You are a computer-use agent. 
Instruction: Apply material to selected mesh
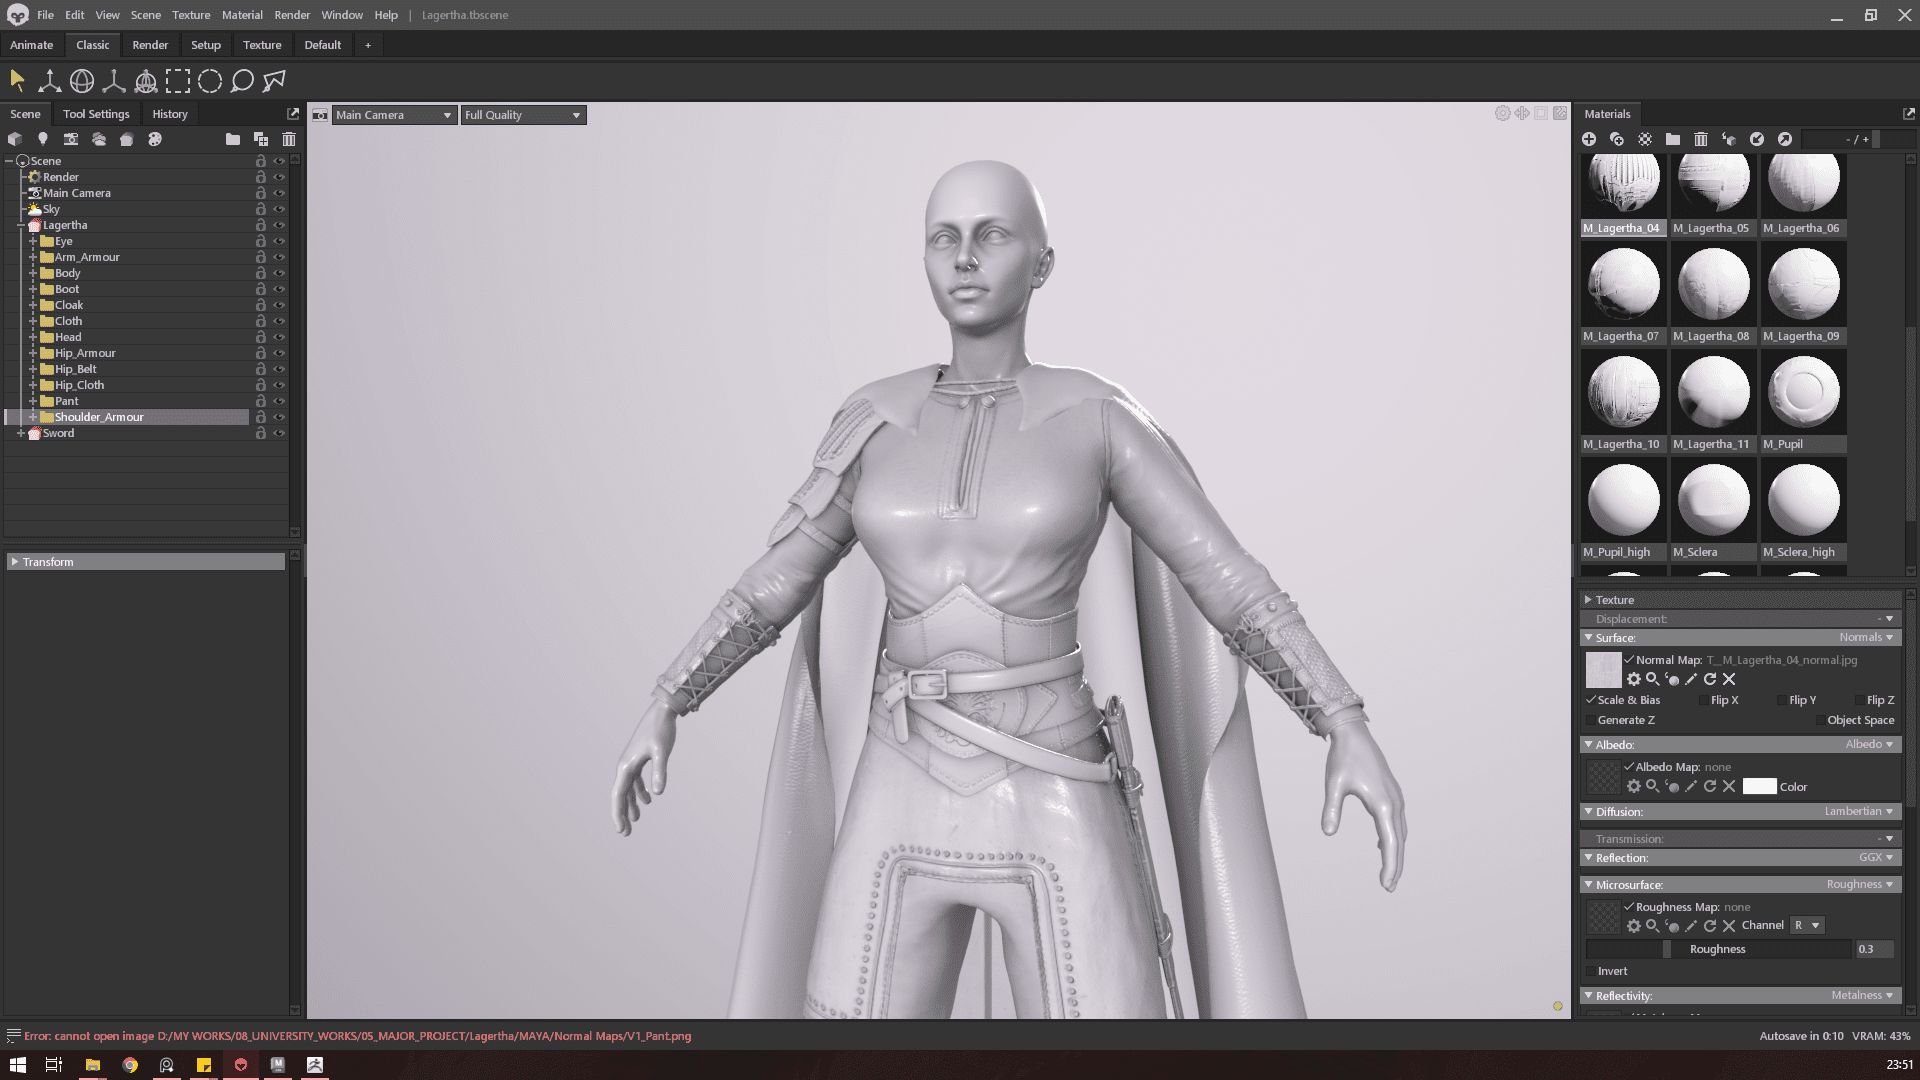pyautogui.click(x=1729, y=139)
